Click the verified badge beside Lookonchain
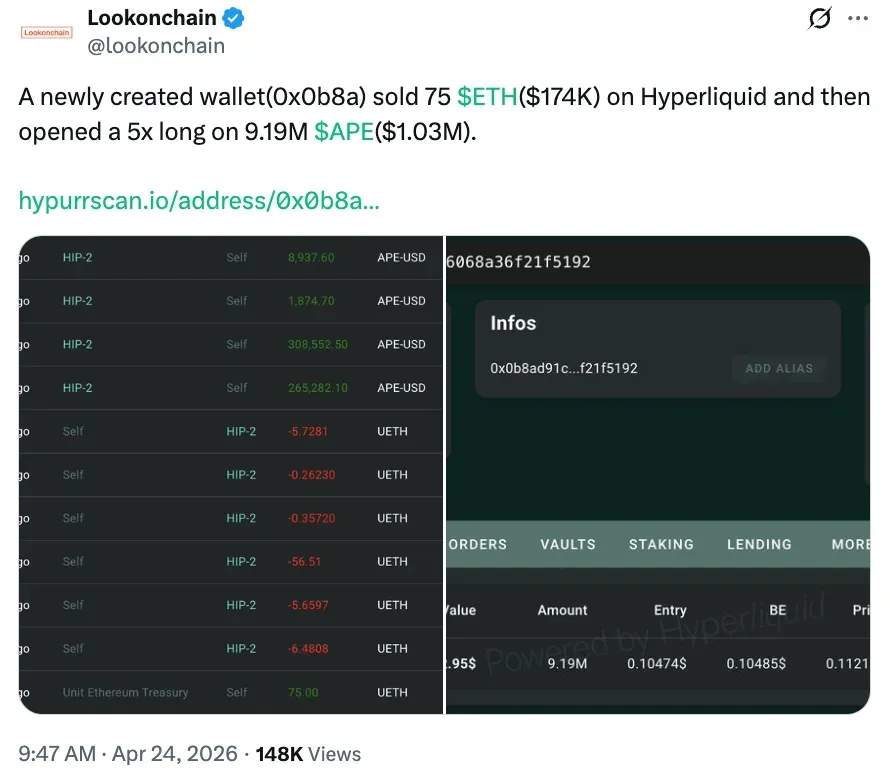Viewport: 890px width, 778px height. [x=233, y=17]
